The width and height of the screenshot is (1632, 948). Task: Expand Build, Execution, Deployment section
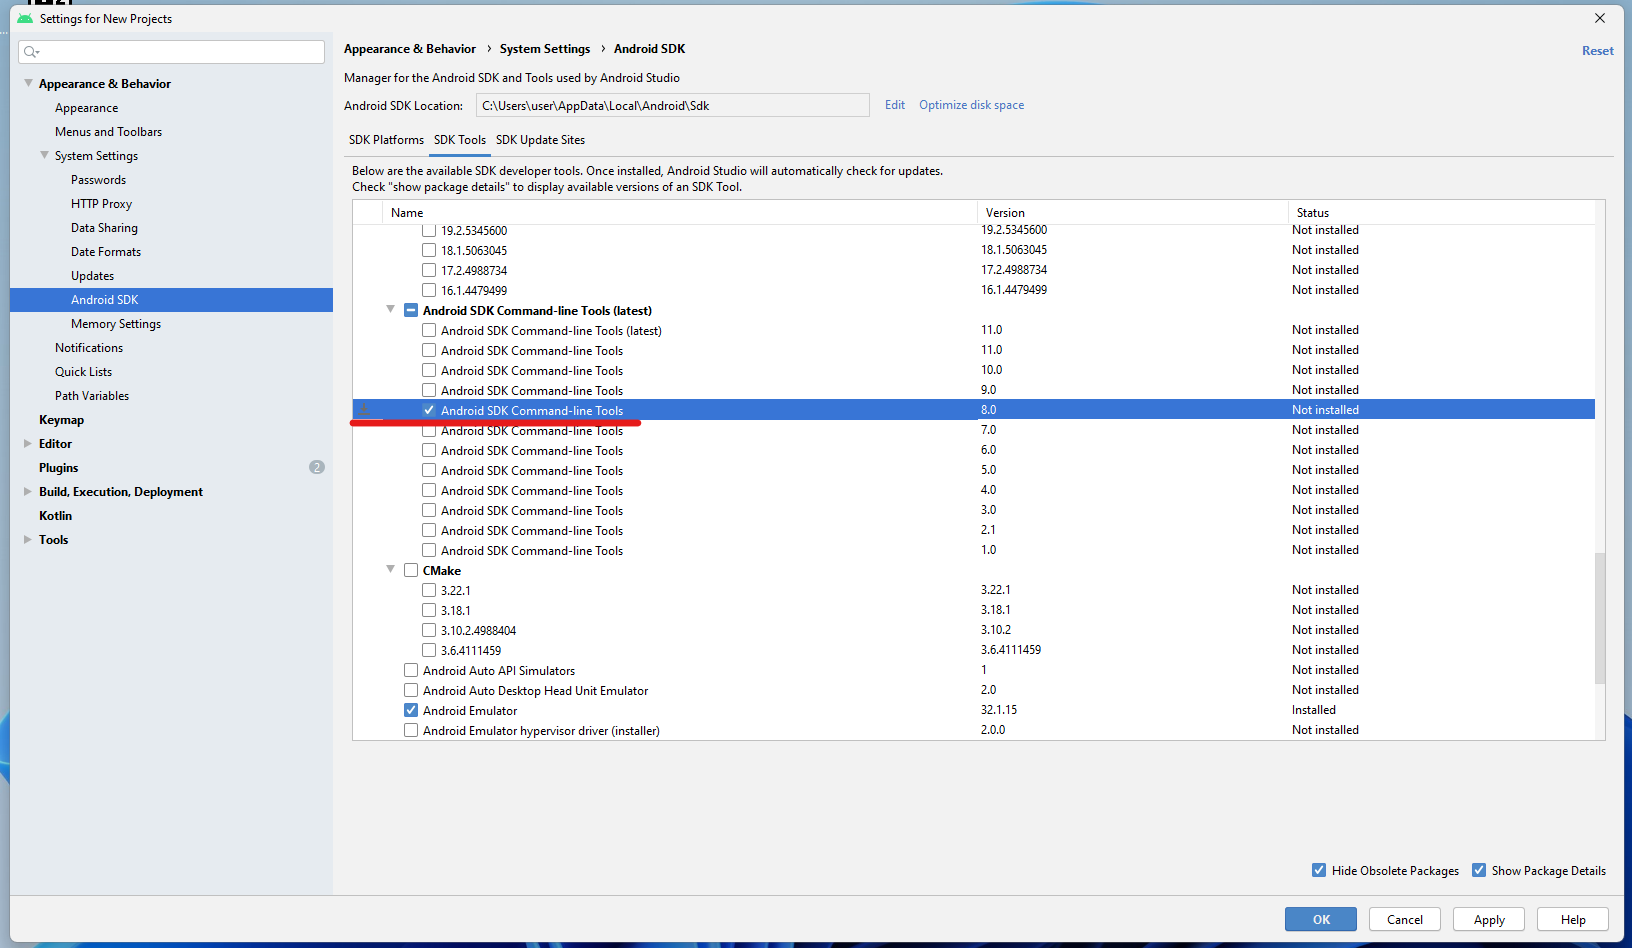(28, 491)
